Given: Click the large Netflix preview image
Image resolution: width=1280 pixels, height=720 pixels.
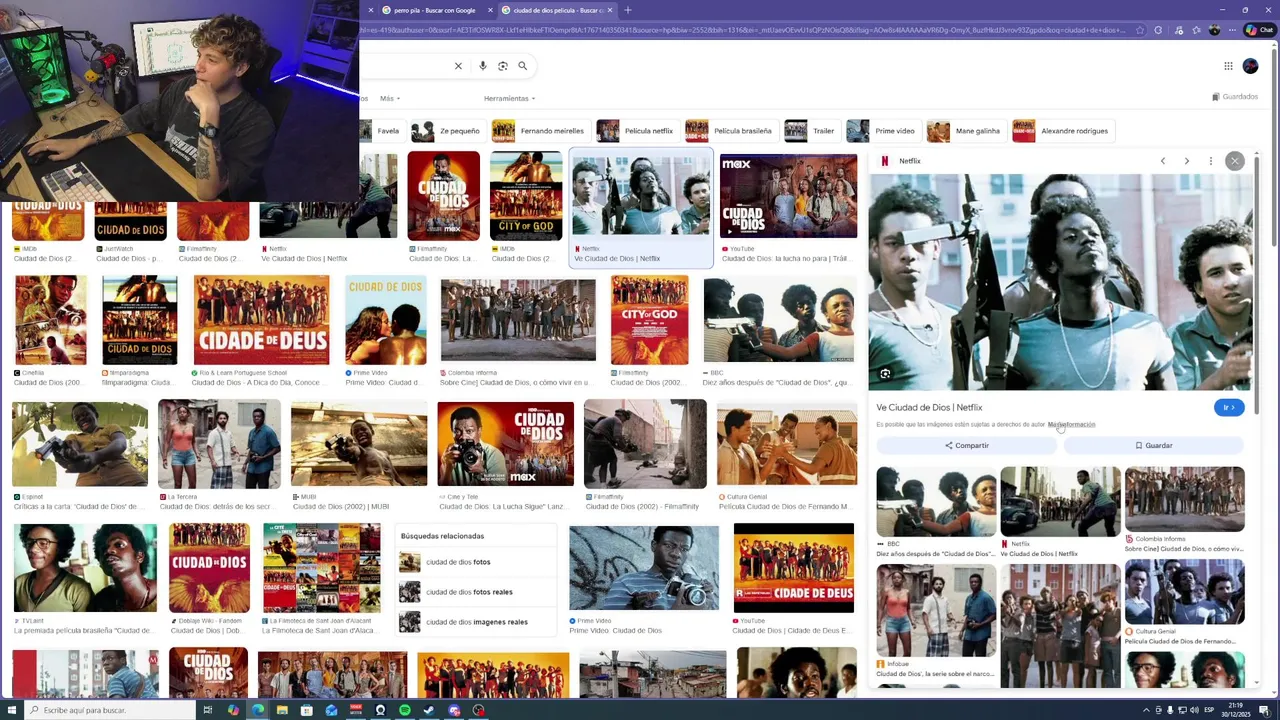Looking at the screenshot, I should pos(1060,282).
